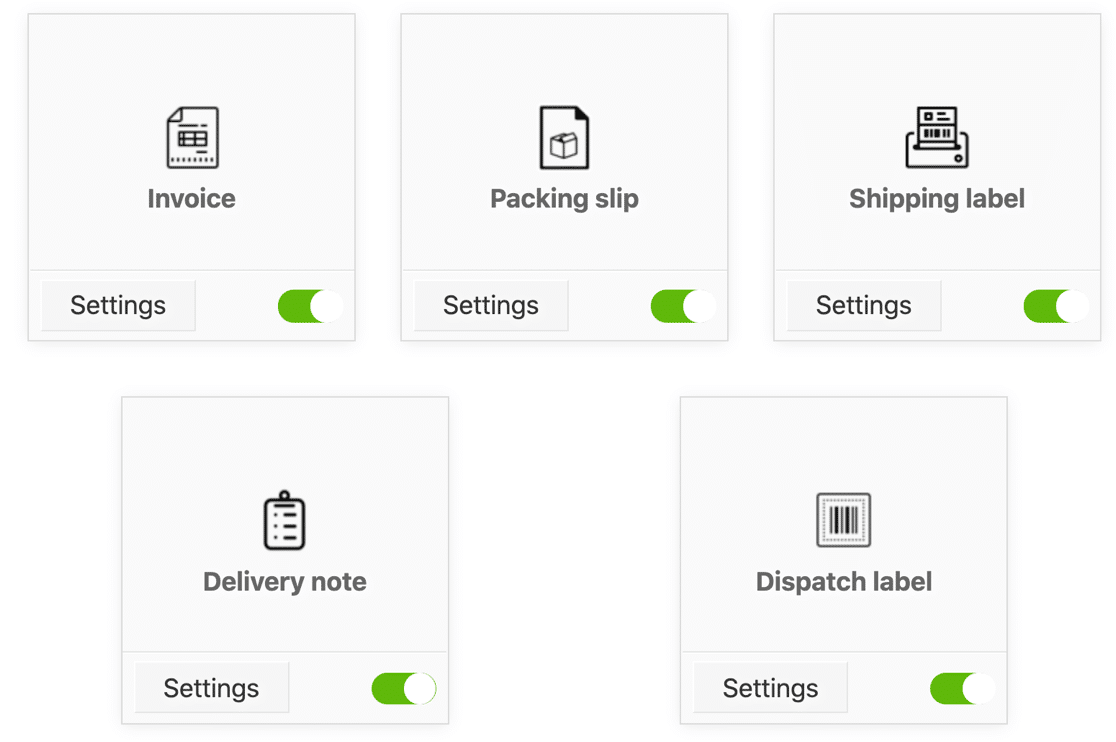The height and width of the screenshot is (742, 1116).
Task: Click the Delivery note heading
Action: click(285, 582)
